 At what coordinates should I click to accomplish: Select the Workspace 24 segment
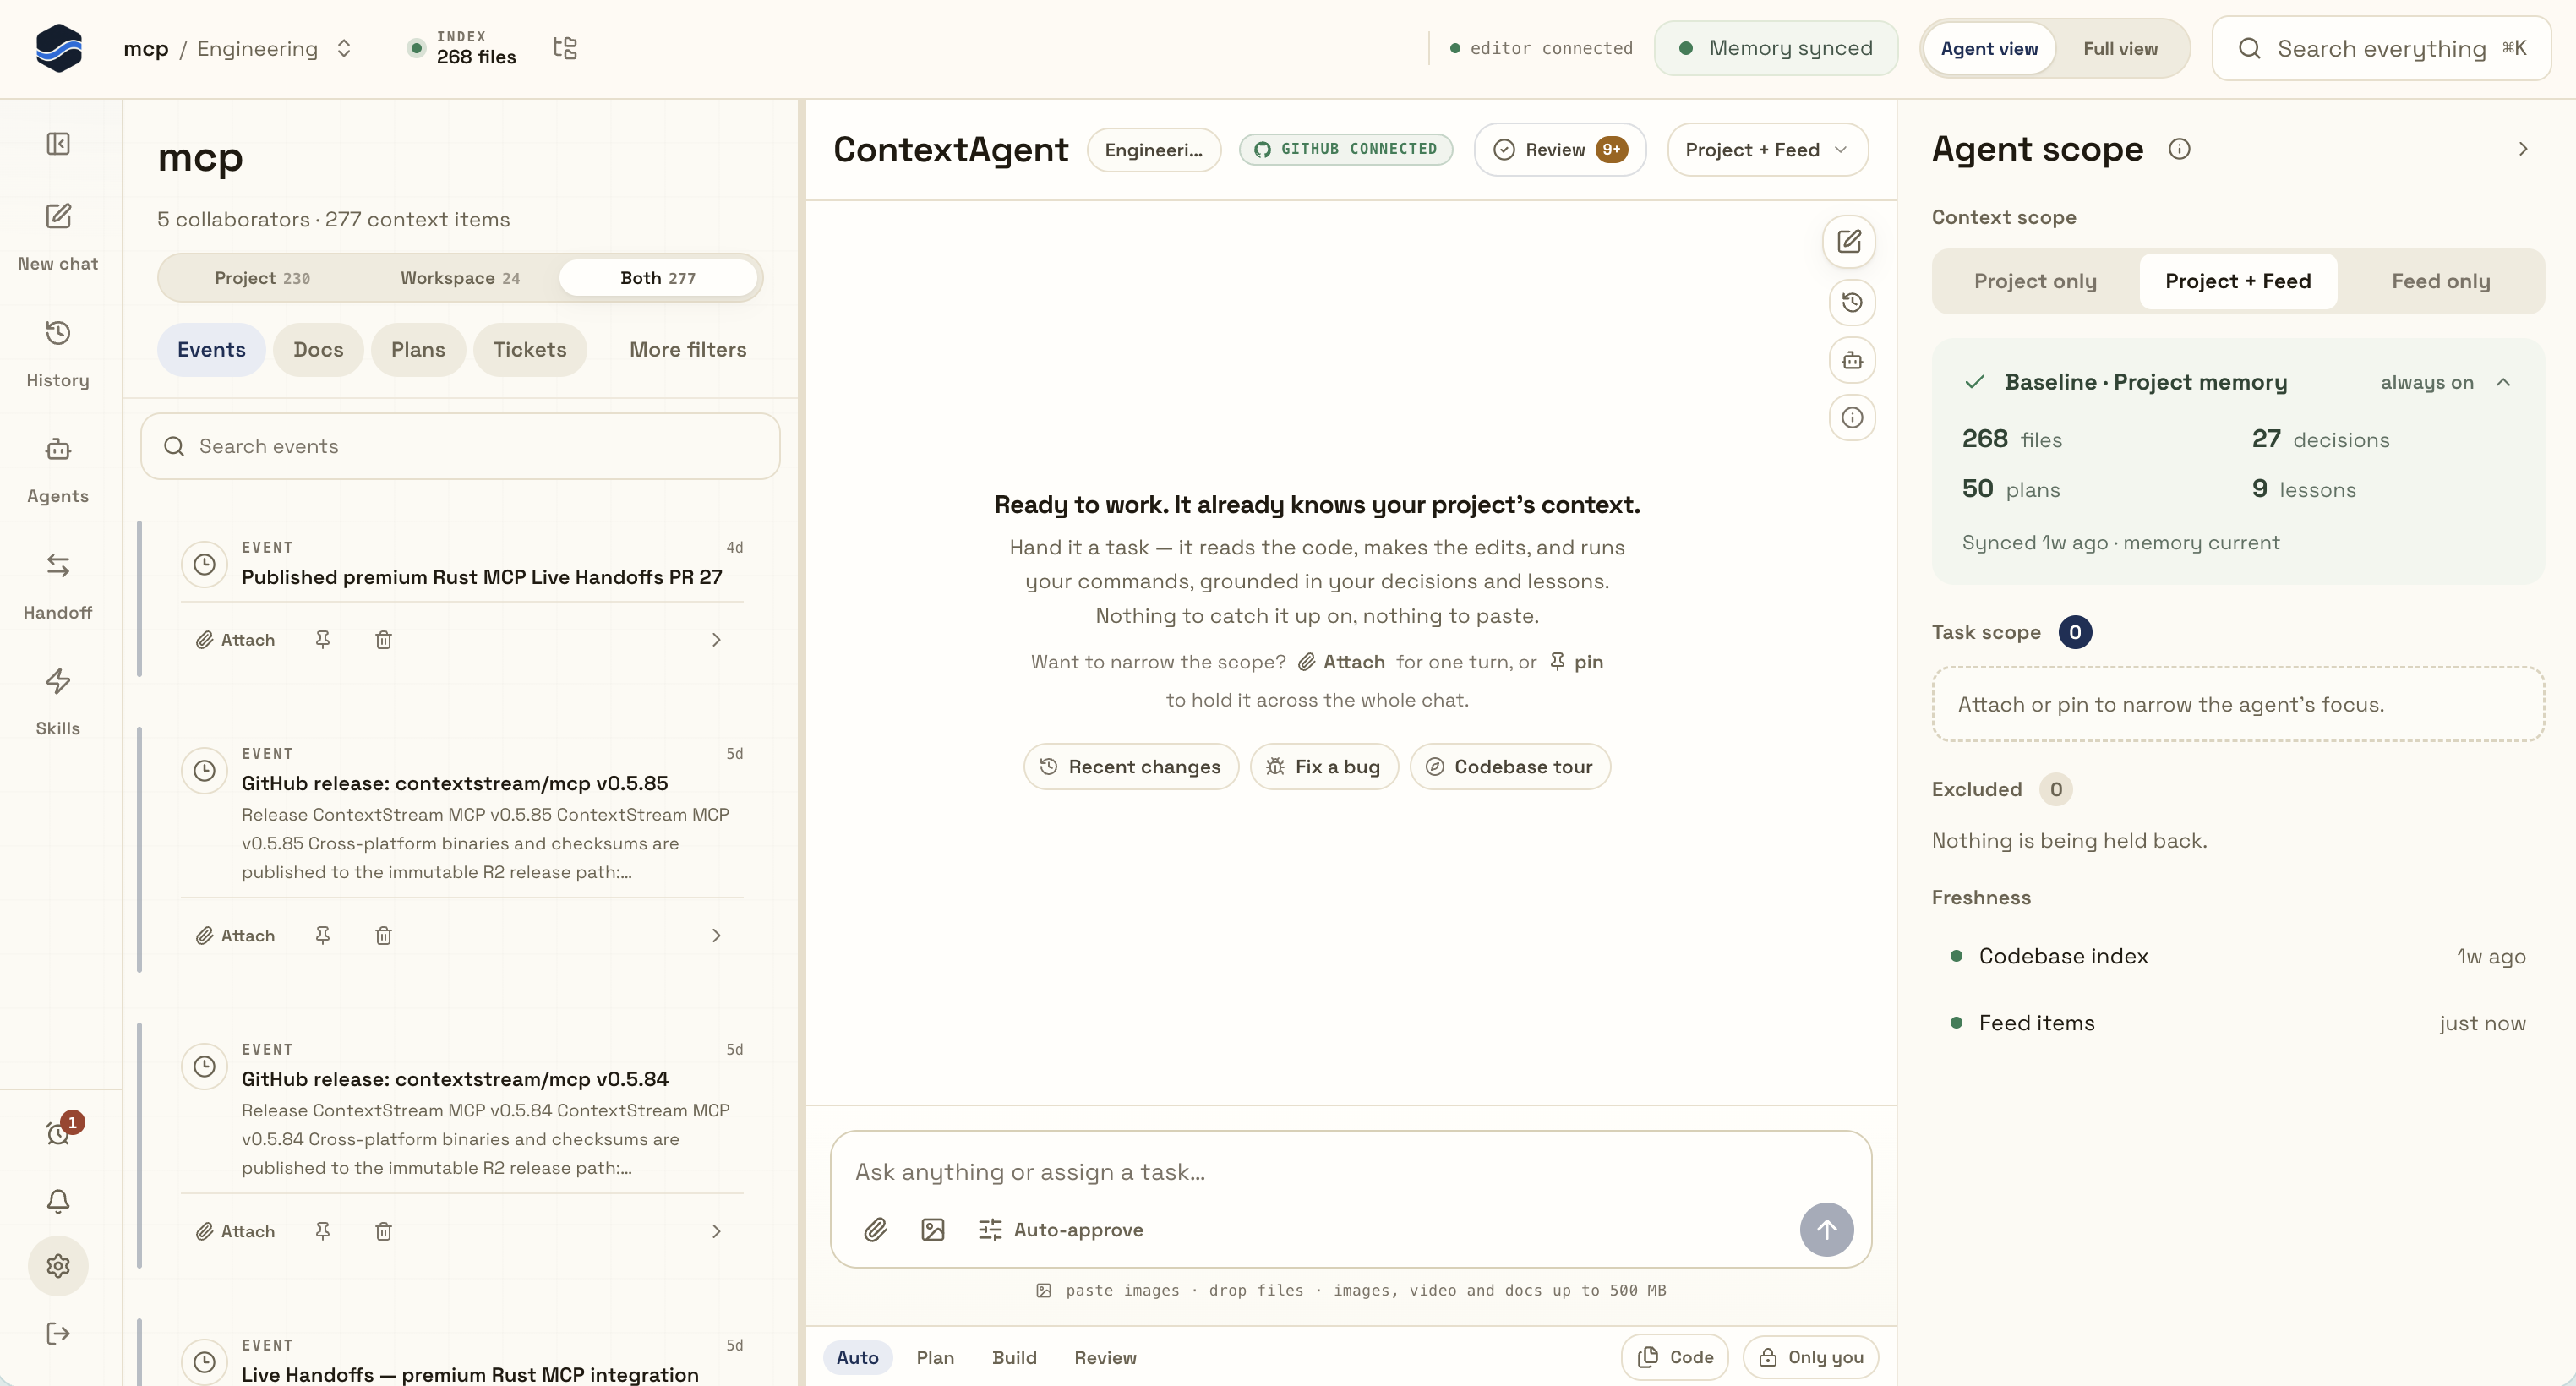point(460,278)
